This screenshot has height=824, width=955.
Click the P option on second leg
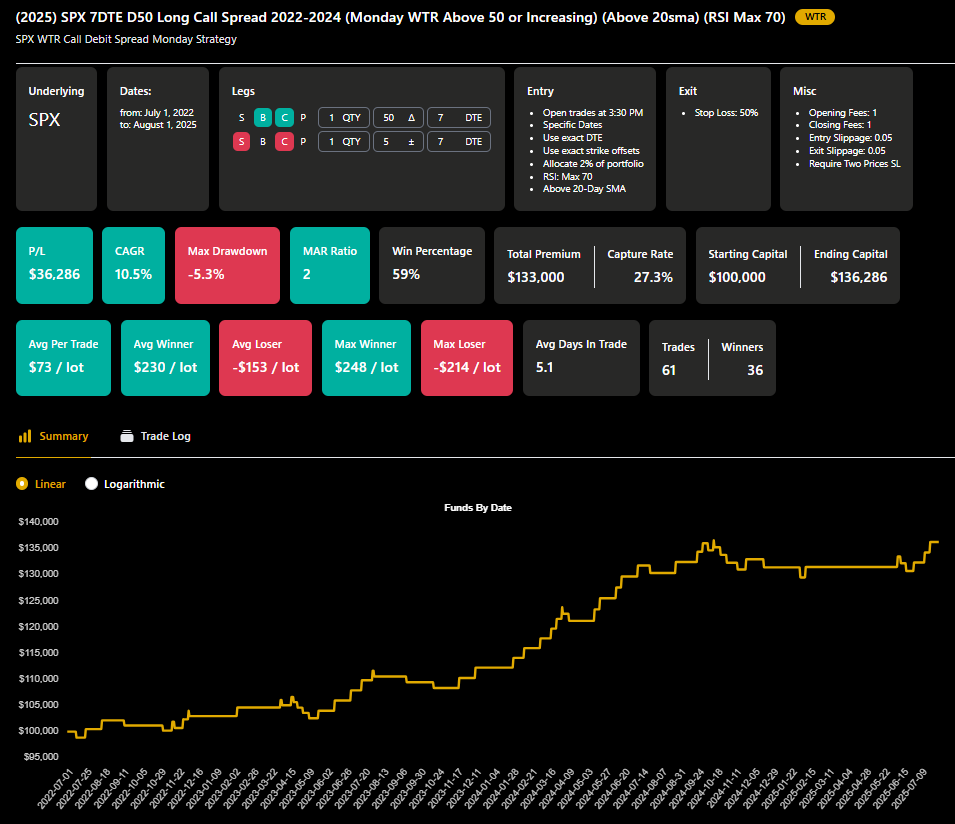[303, 141]
